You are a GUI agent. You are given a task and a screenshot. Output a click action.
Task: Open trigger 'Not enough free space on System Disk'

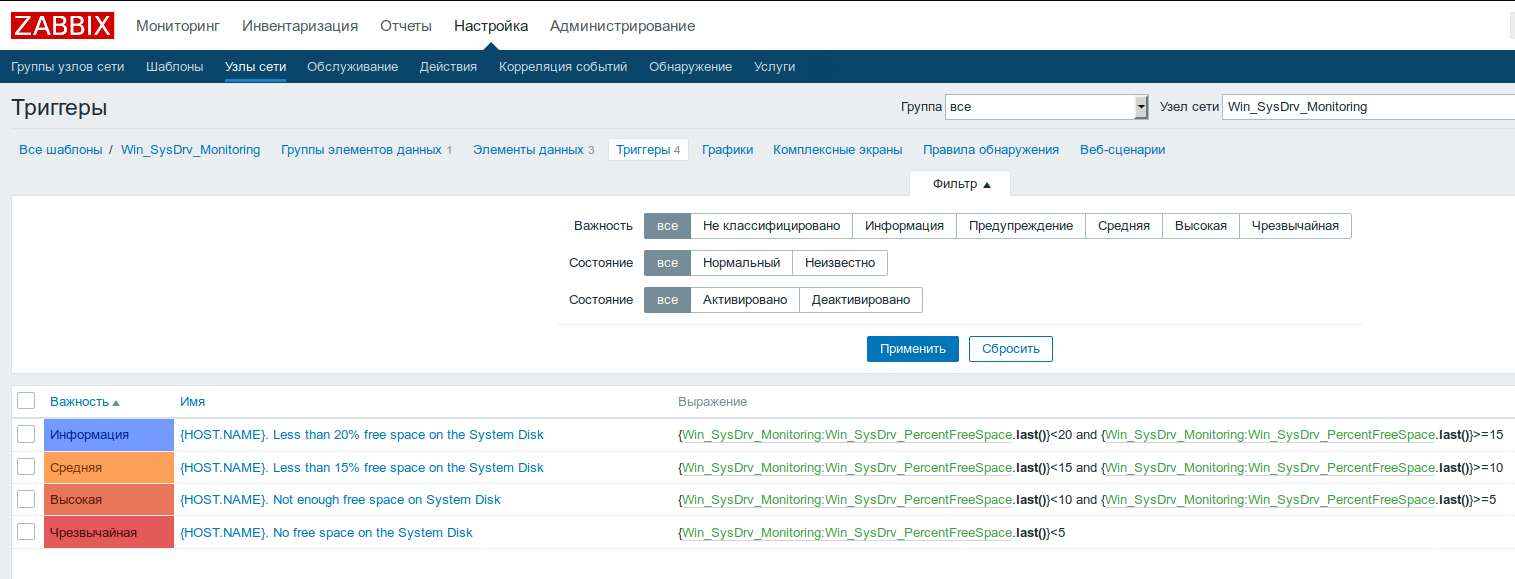point(340,500)
